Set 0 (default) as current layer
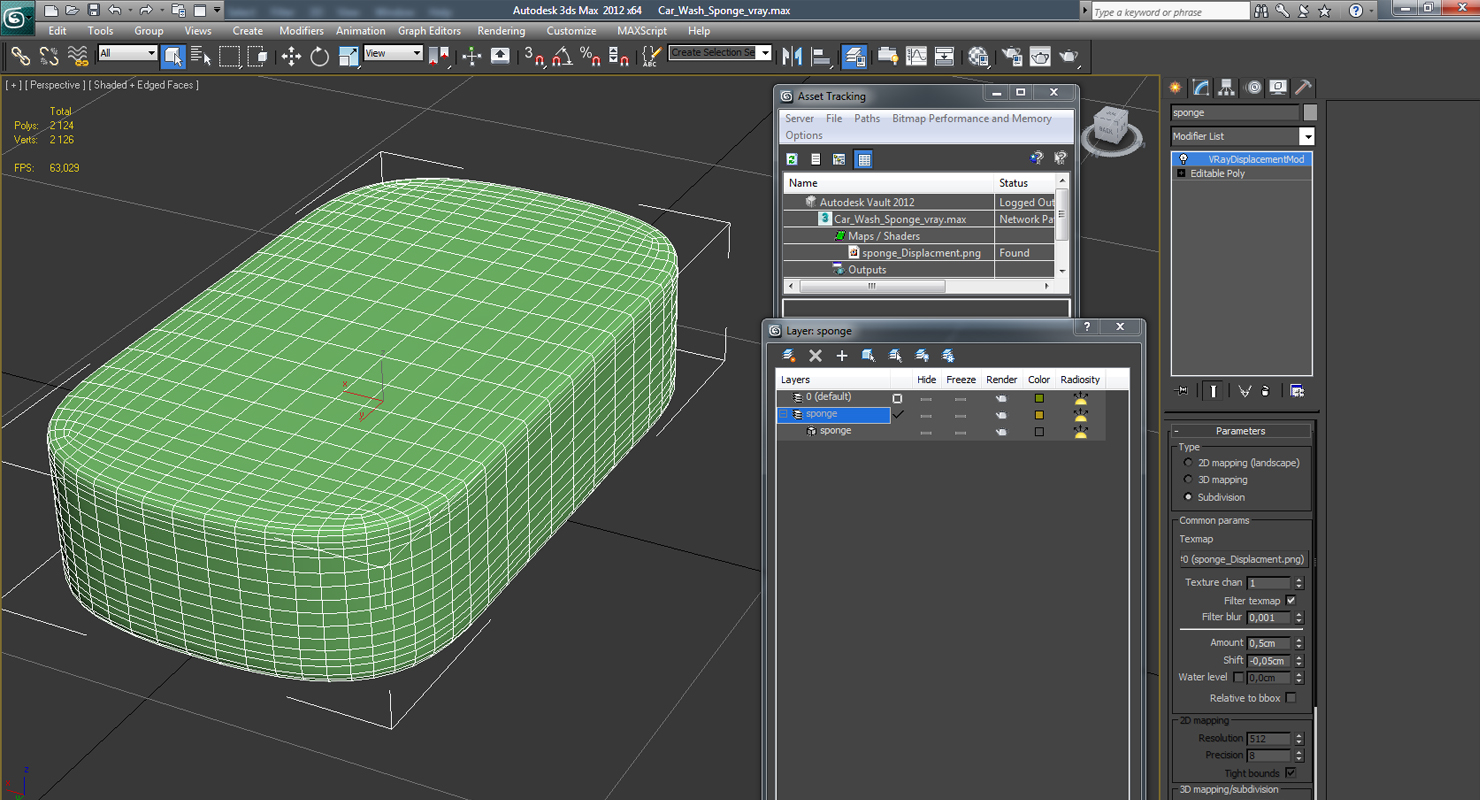The width and height of the screenshot is (1480, 800). pos(897,398)
